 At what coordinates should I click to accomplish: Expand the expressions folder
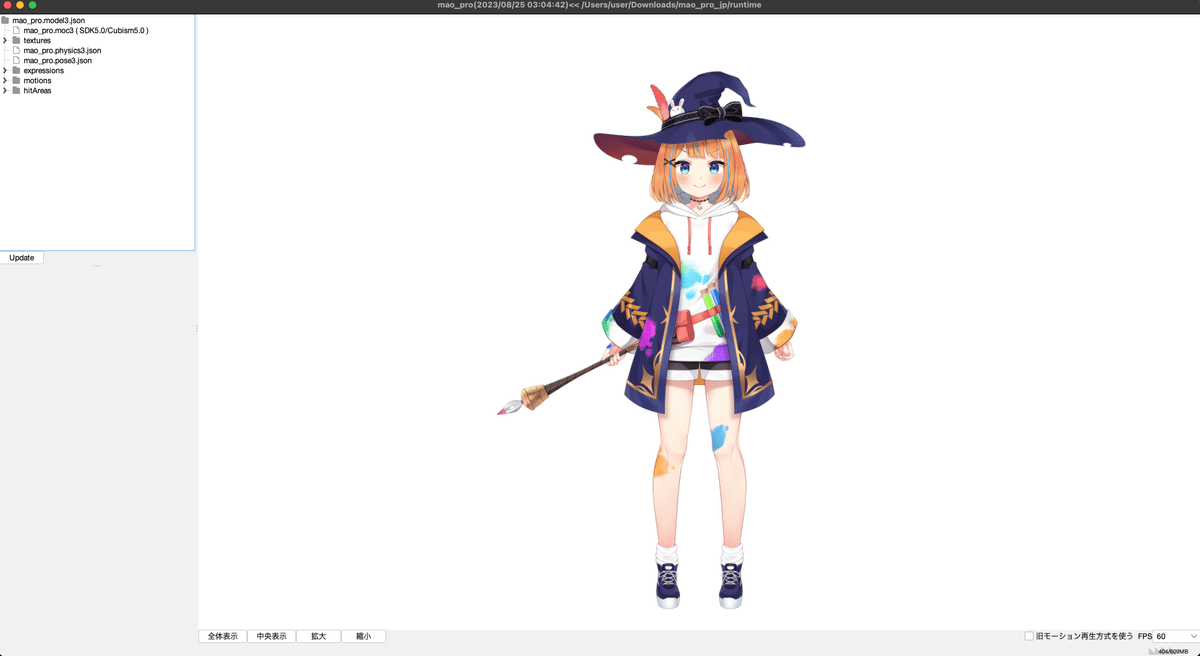[x=5, y=70]
